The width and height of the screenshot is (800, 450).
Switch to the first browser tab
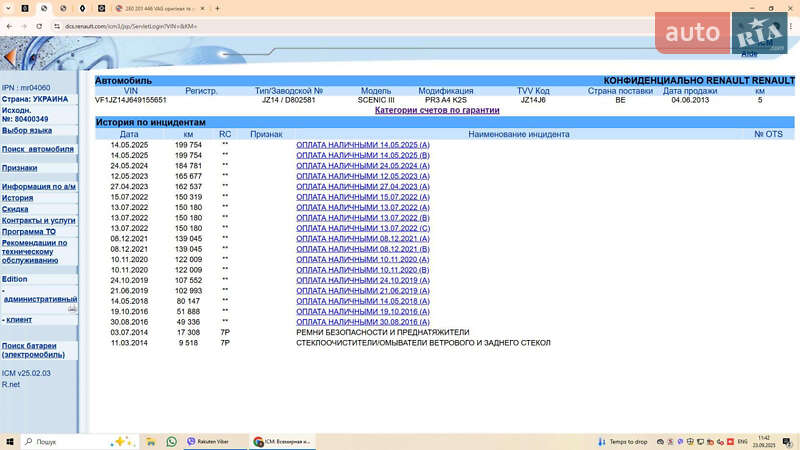(25, 8)
